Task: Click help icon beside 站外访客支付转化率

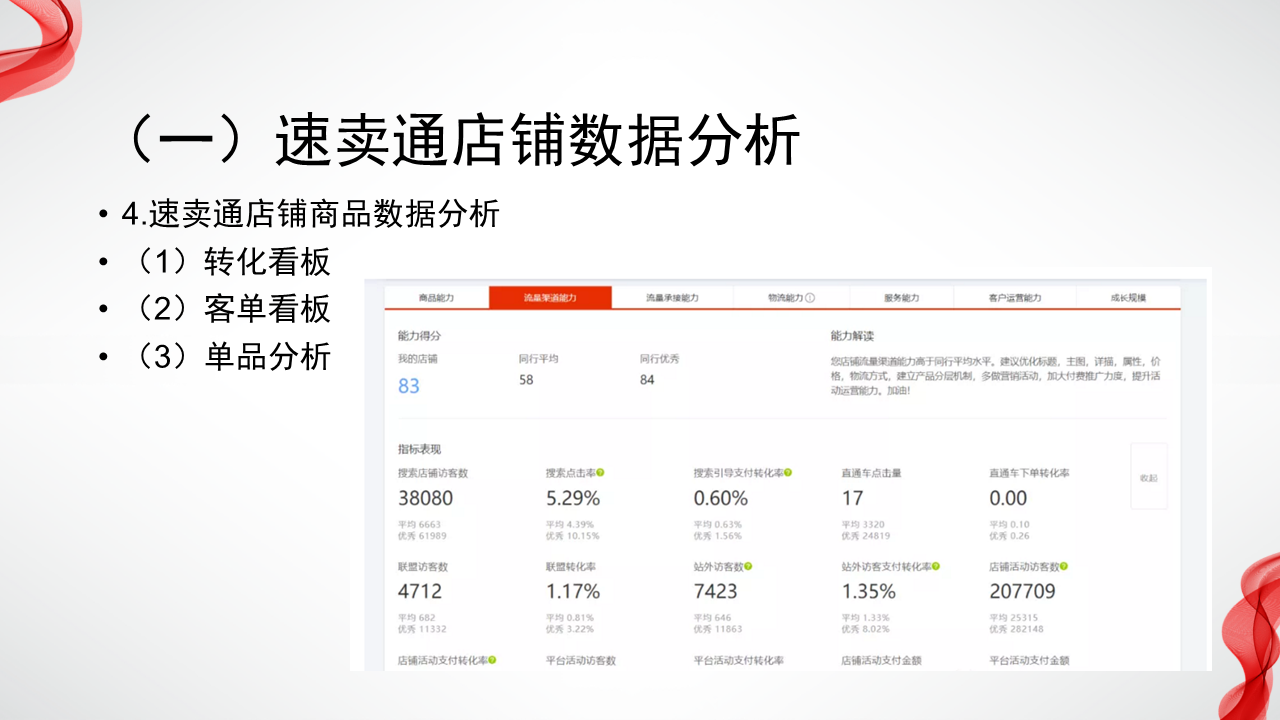Action: (936, 566)
